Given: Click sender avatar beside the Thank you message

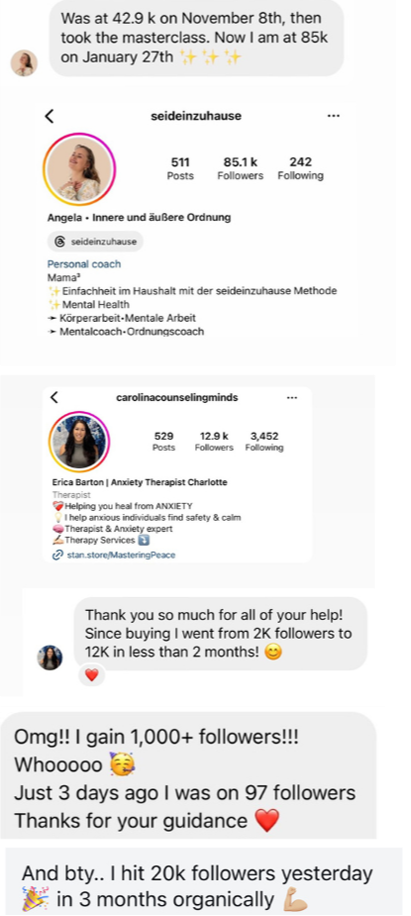Looking at the screenshot, I should [x=50, y=657].
